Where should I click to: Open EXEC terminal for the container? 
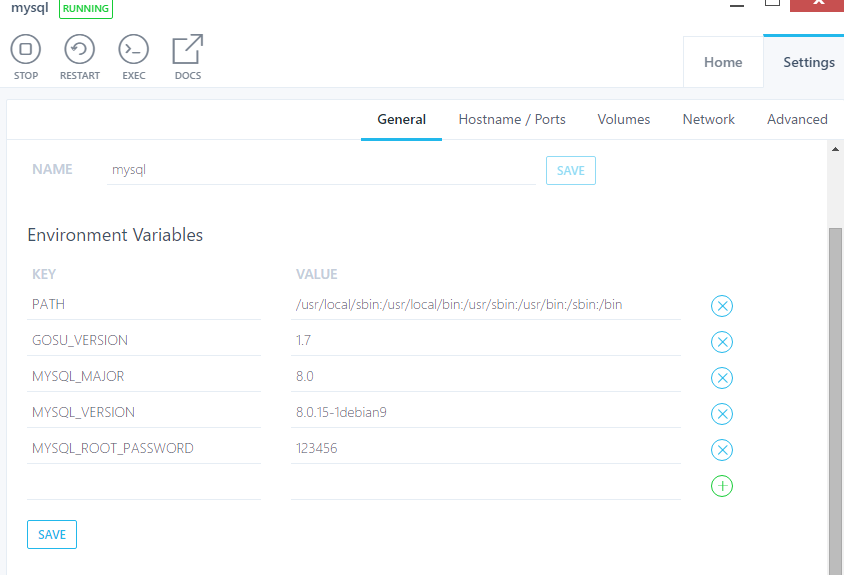click(133, 57)
